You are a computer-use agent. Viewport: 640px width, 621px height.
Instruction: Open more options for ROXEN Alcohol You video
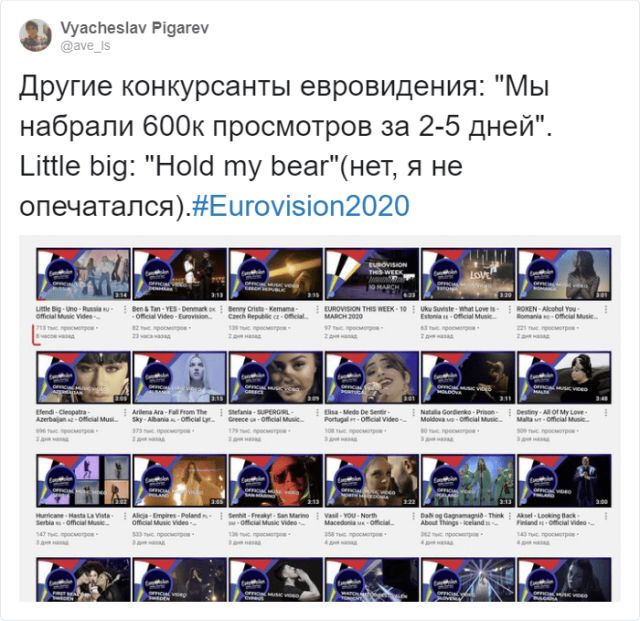(x=606, y=309)
